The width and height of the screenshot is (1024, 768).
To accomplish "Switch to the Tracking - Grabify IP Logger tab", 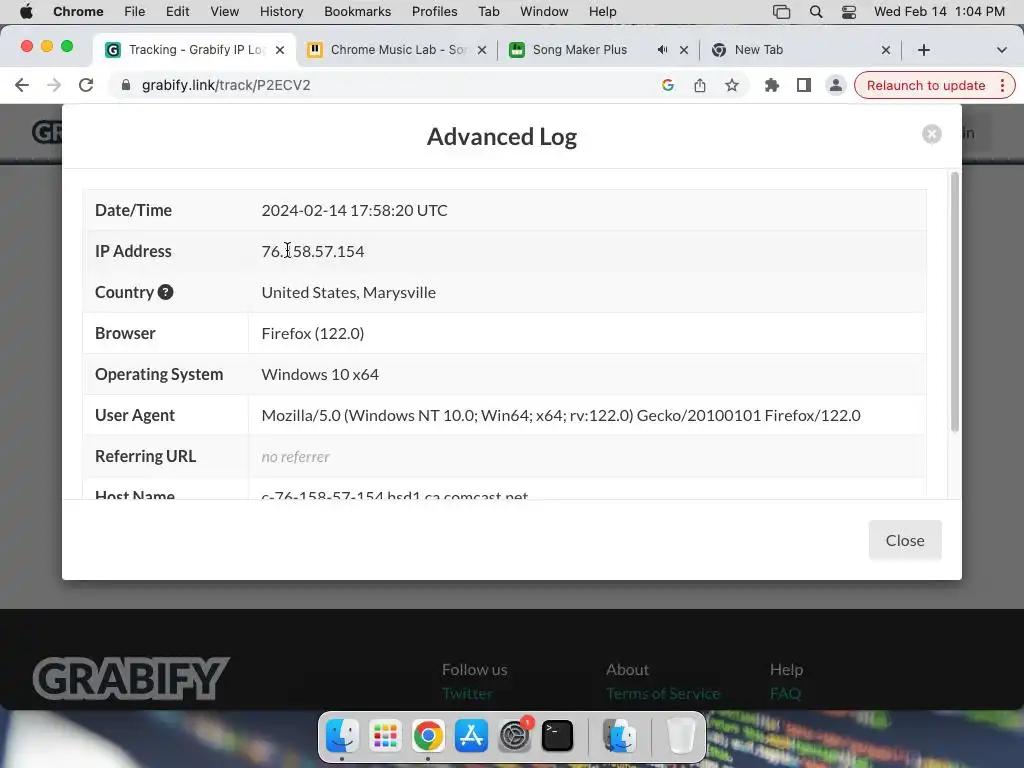I will point(195,50).
